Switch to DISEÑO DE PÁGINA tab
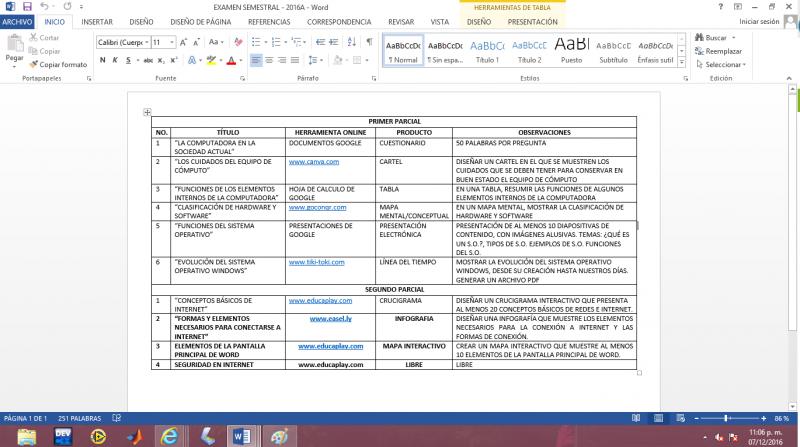 pyautogui.click(x=201, y=22)
